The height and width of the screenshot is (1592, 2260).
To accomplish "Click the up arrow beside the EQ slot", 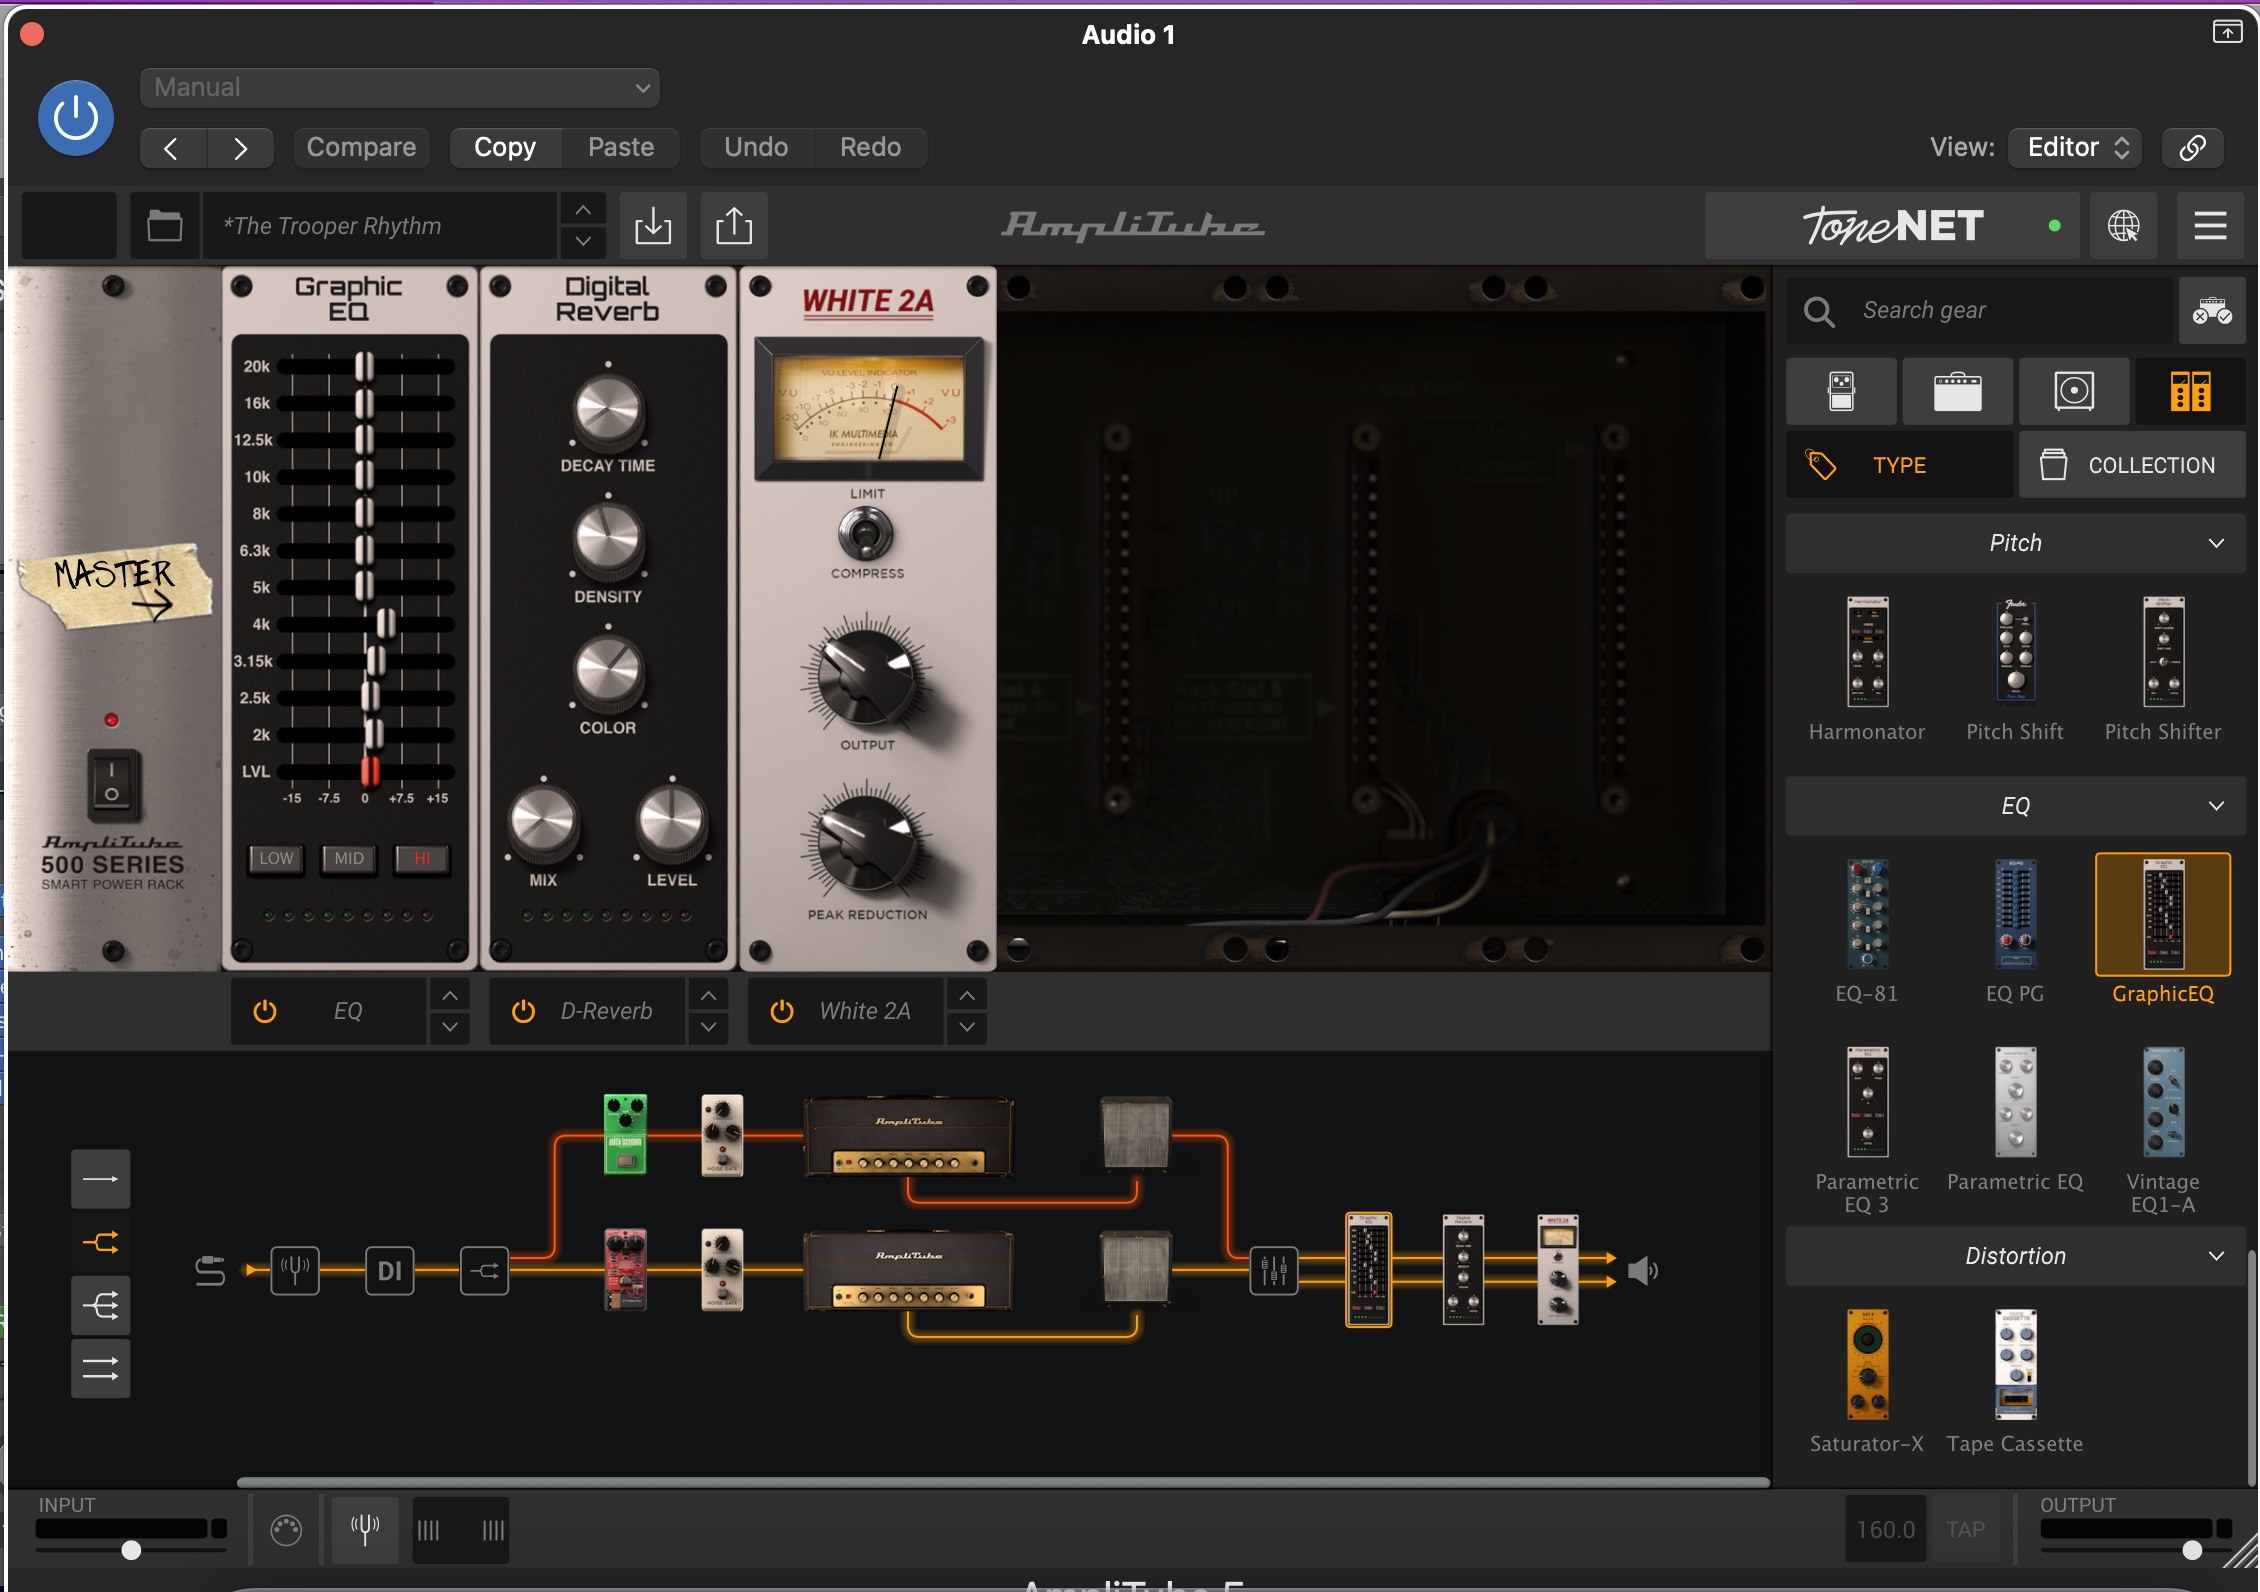I will click(450, 995).
